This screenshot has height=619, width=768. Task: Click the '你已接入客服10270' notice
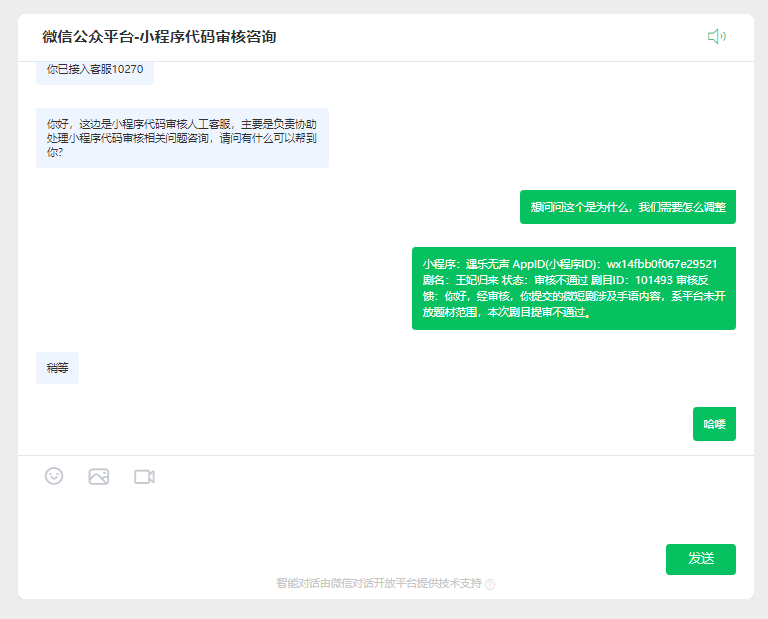click(x=95, y=71)
